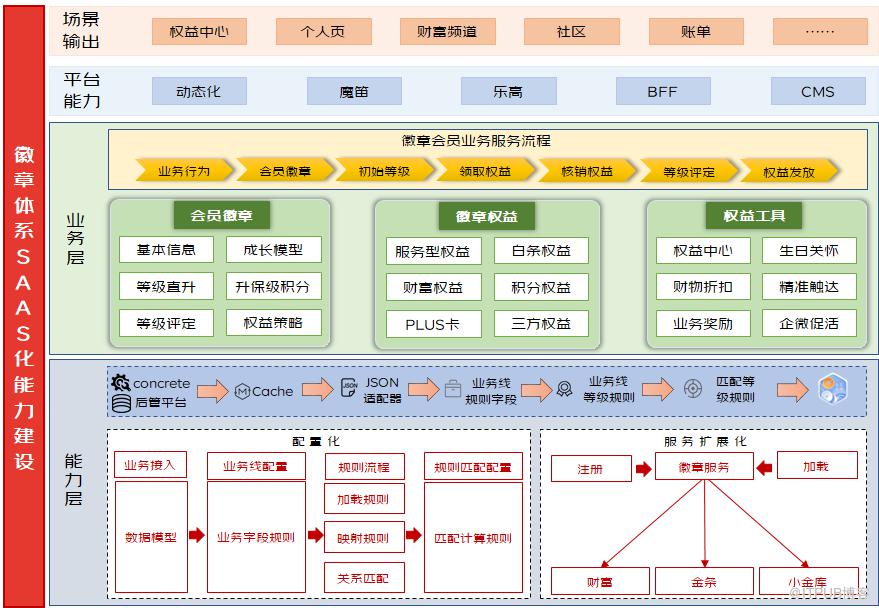The height and width of the screenshot is (608, 879).
Task: Click the 注册 box
Action: click(591, 468)
